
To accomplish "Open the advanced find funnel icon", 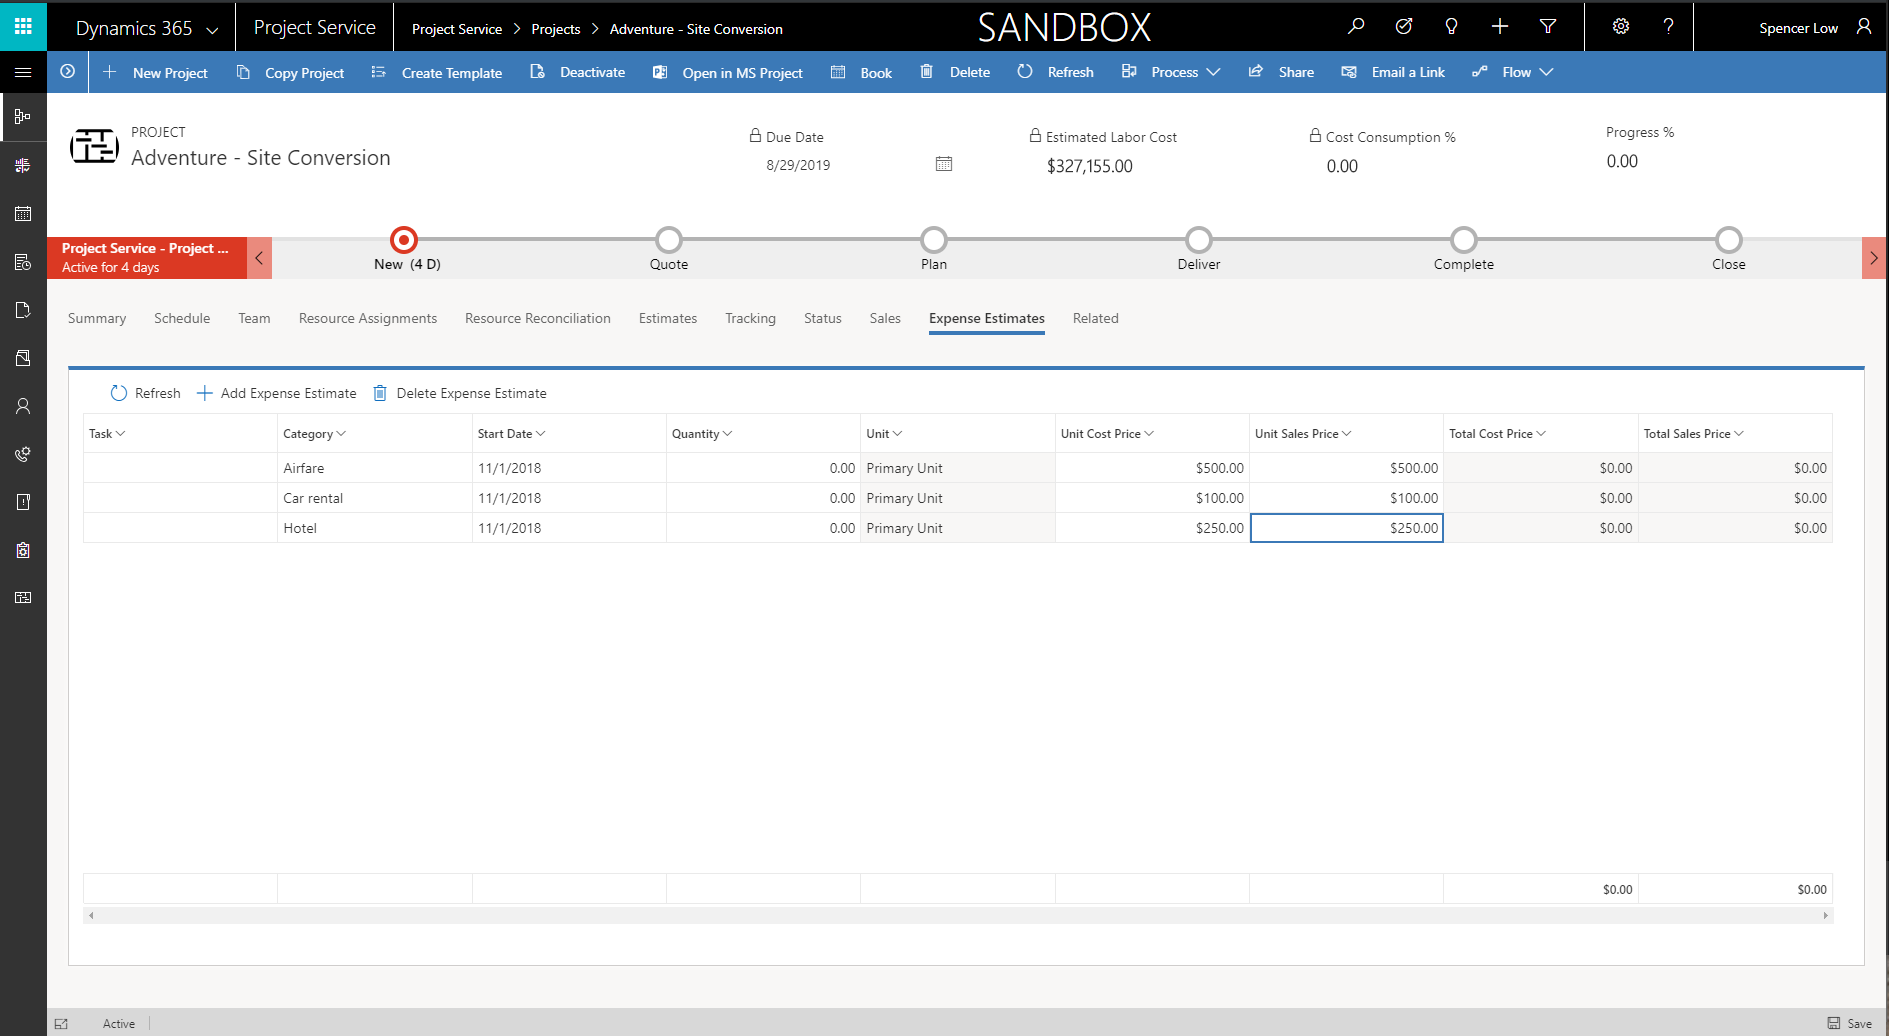I will (1548, 27).
